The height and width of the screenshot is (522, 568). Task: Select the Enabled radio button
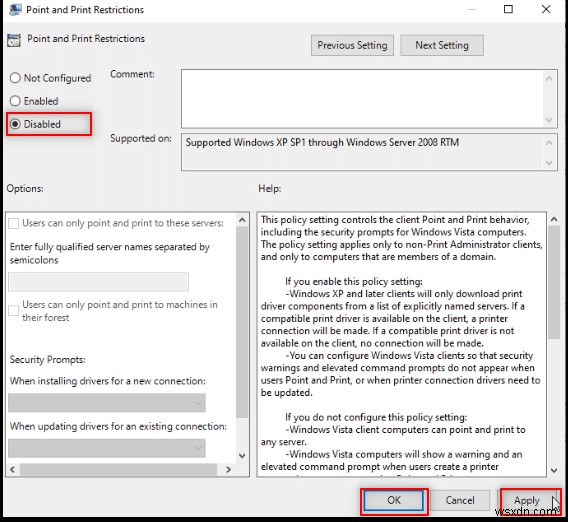[x=15, y=101]
